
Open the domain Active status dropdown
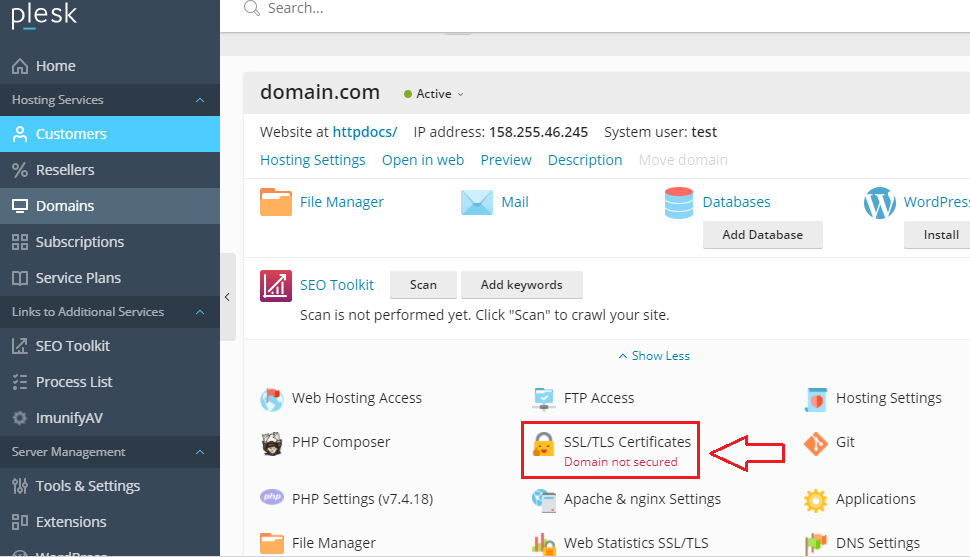pyautogui.click(x=435, y=94)
